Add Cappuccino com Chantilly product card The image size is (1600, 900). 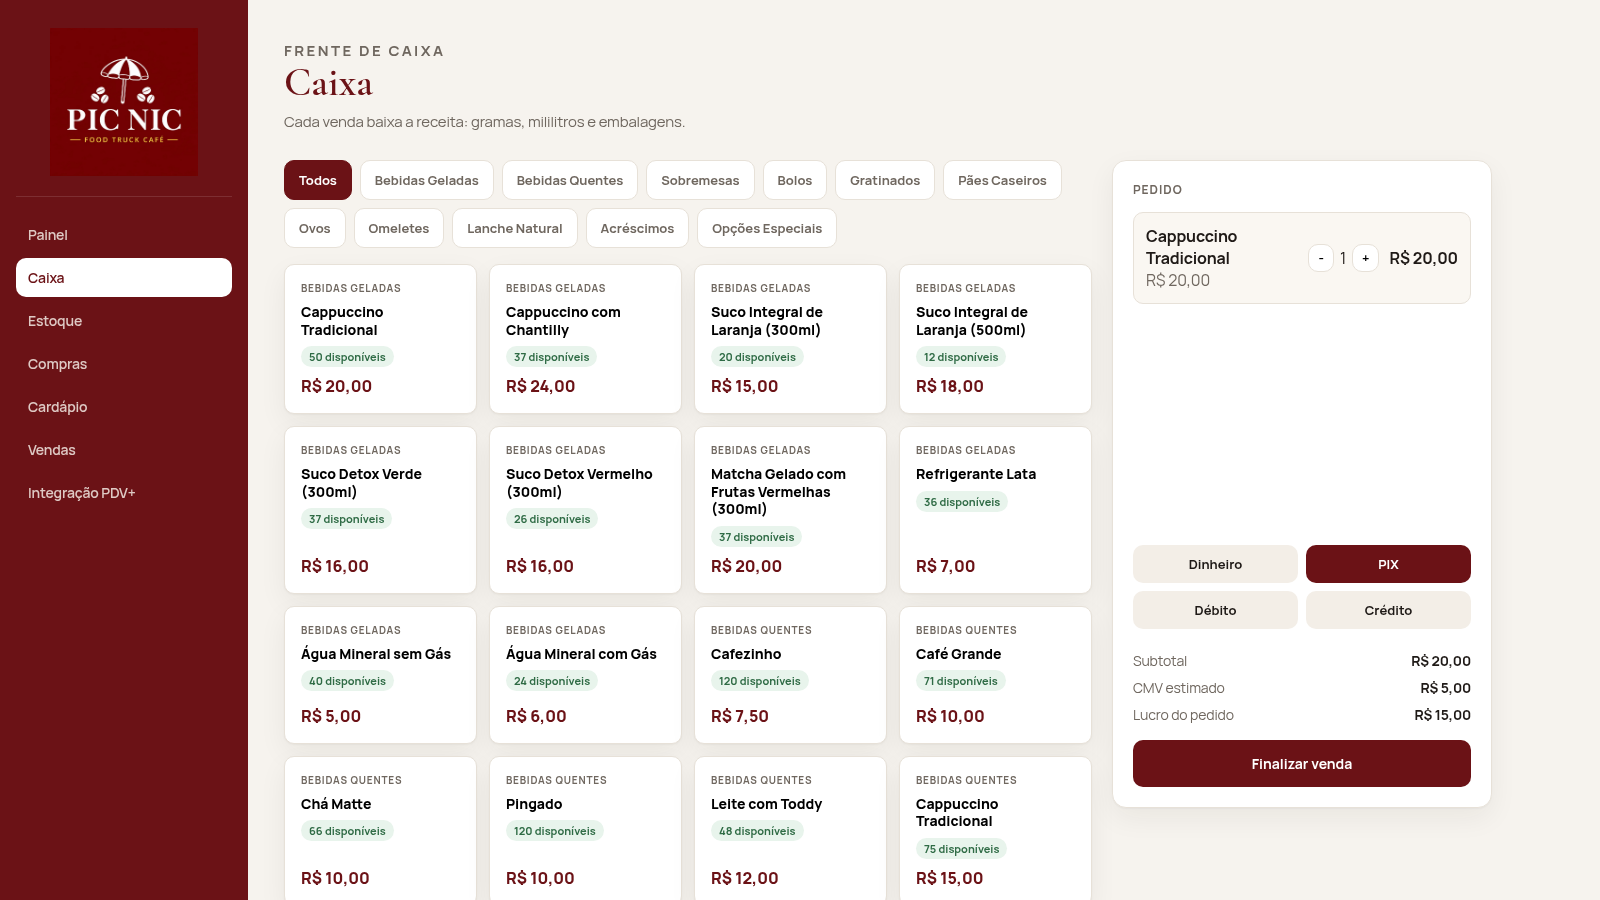(585, 339)
